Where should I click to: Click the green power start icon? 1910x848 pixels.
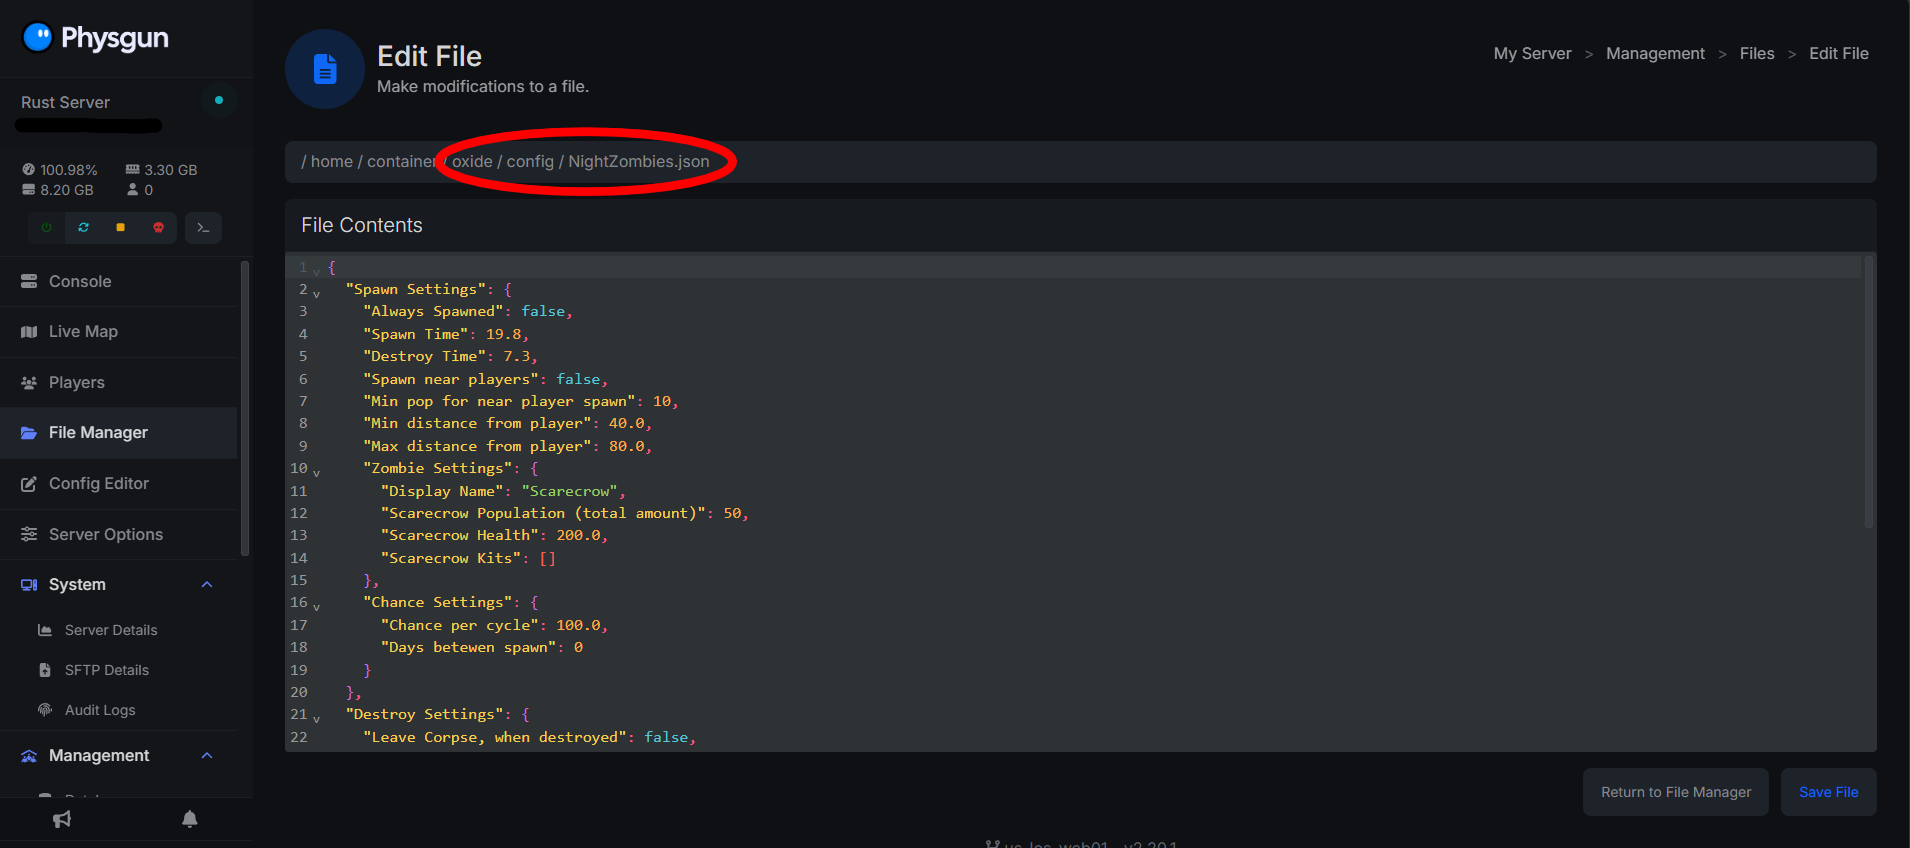tap(46, 228)
